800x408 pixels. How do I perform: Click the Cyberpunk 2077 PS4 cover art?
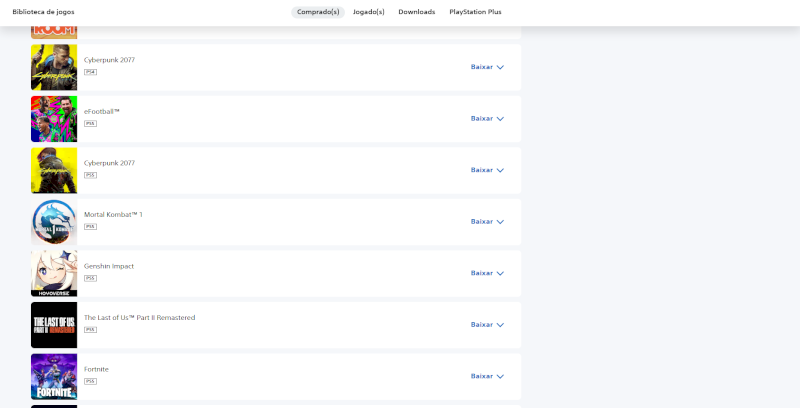[x=54, y=67]
